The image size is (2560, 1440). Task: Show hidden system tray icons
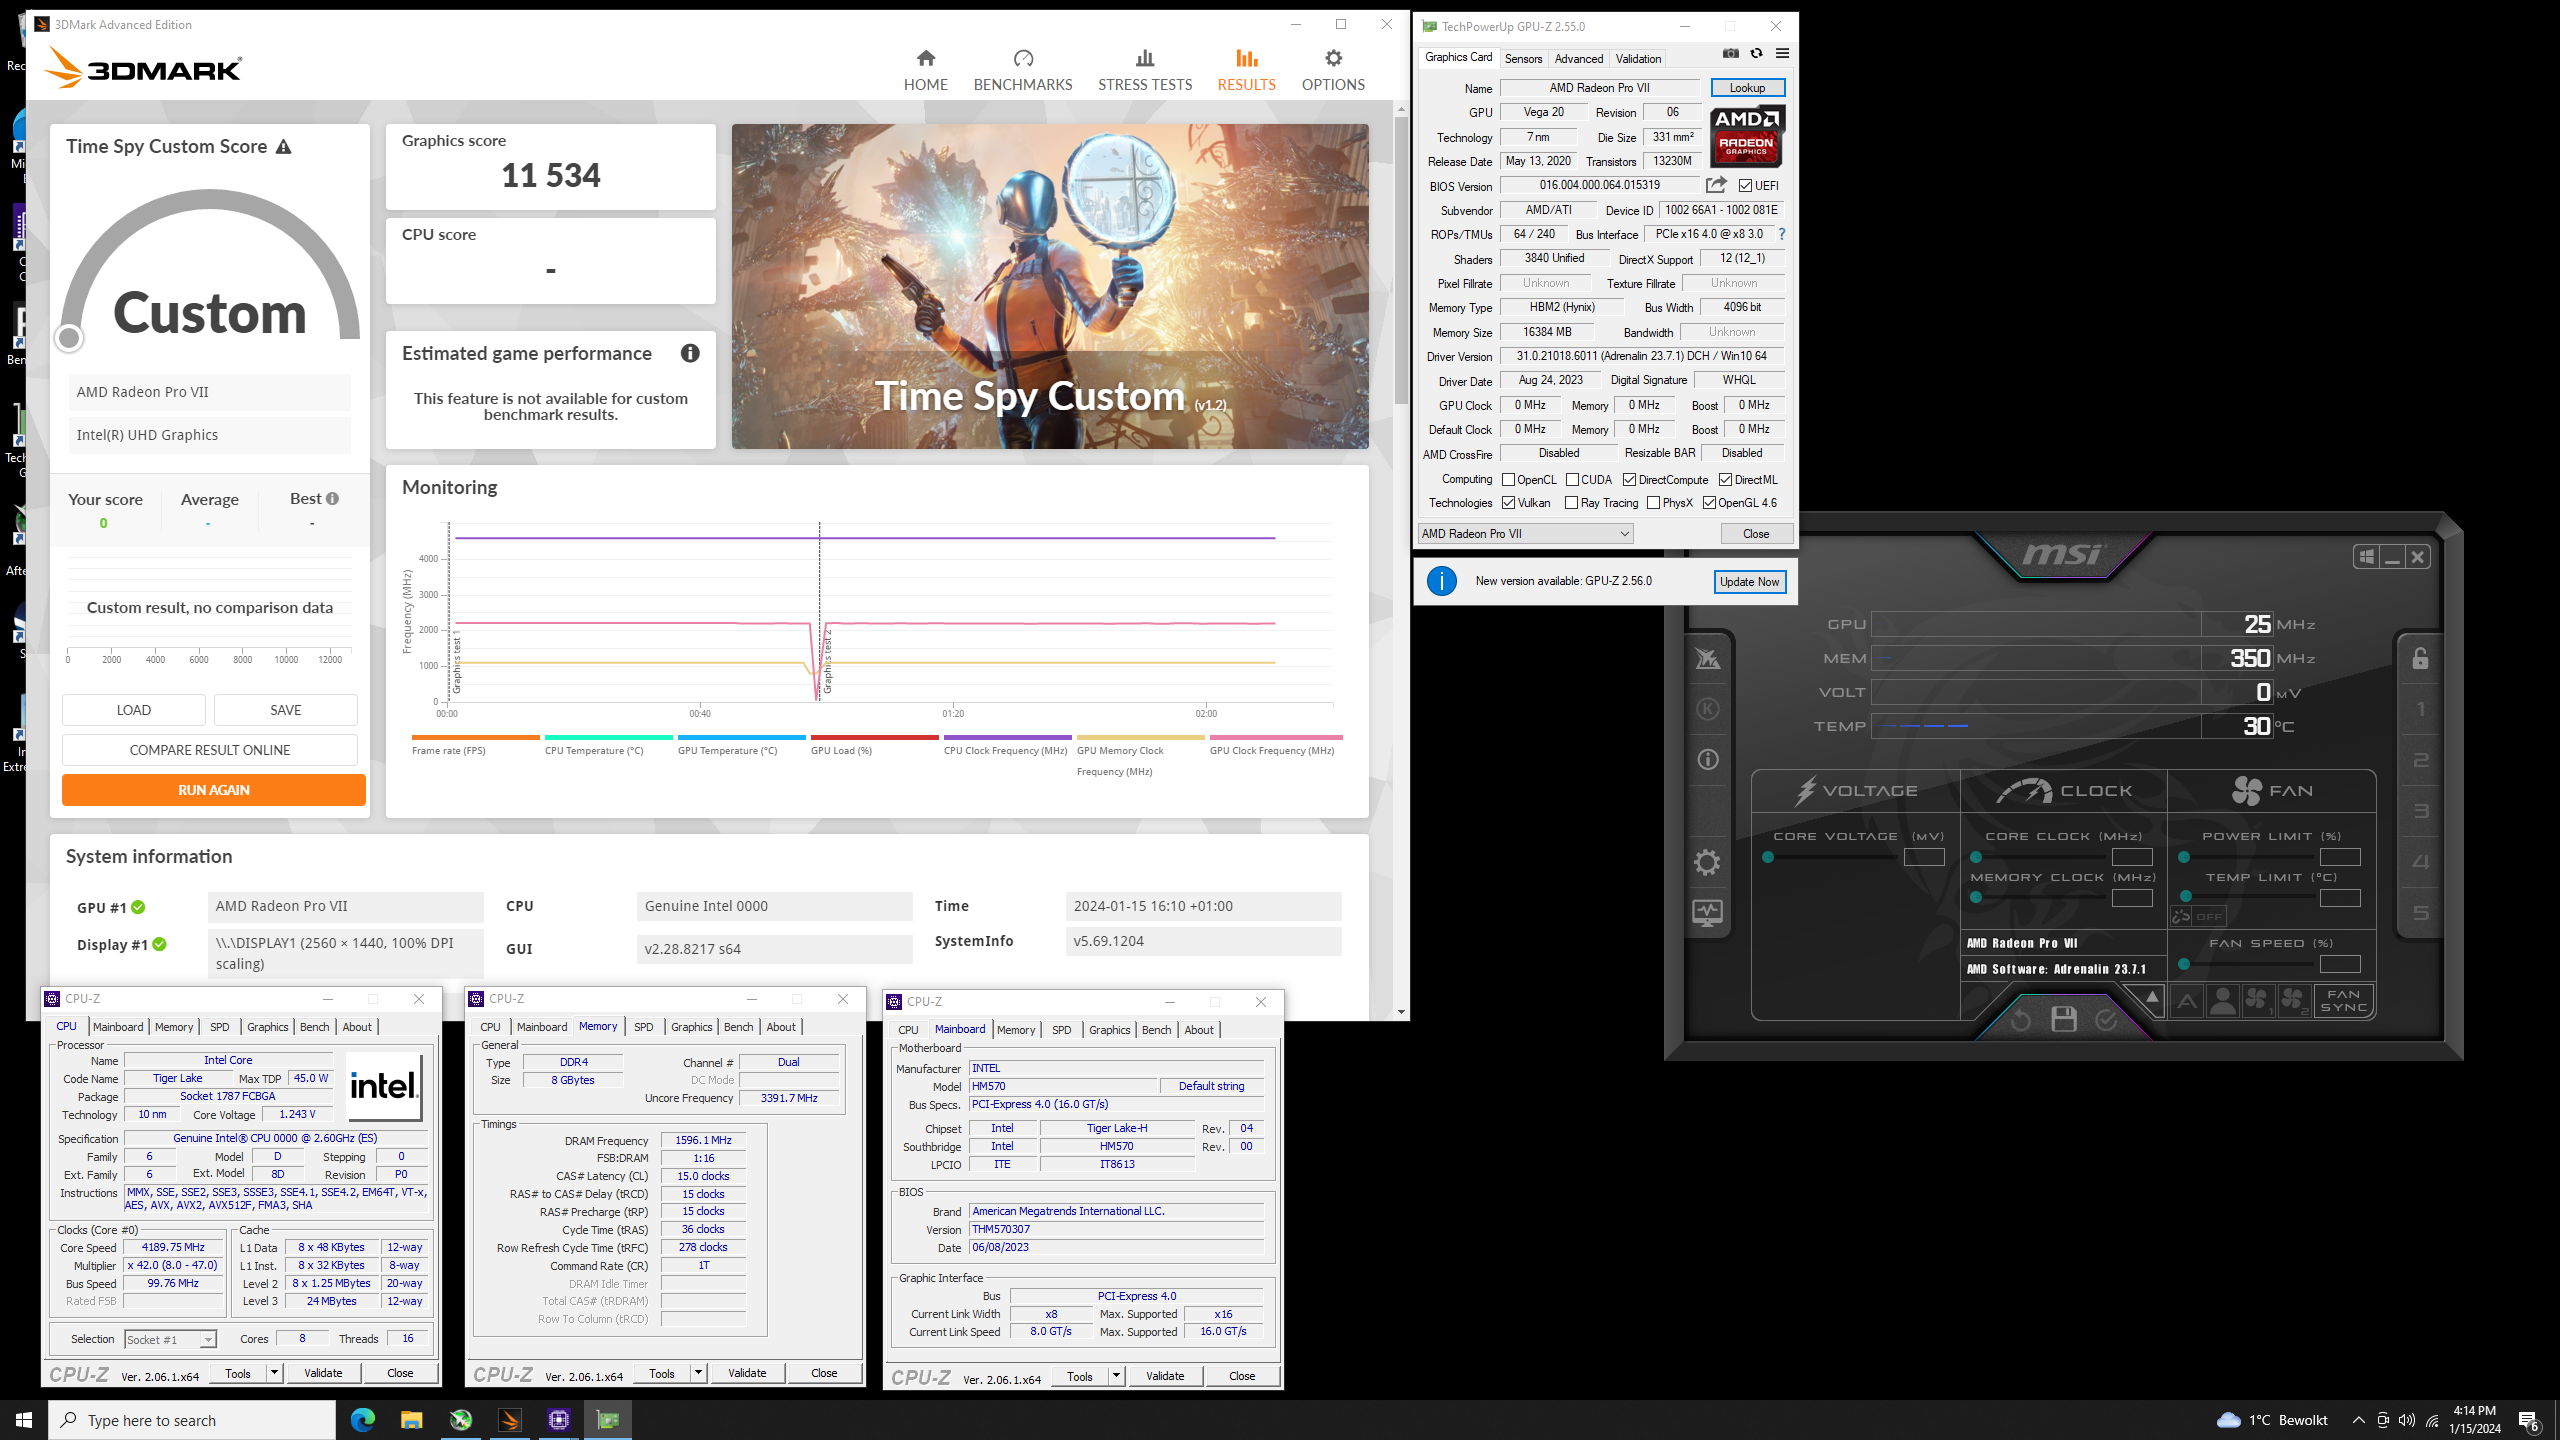[2358, 1420]
